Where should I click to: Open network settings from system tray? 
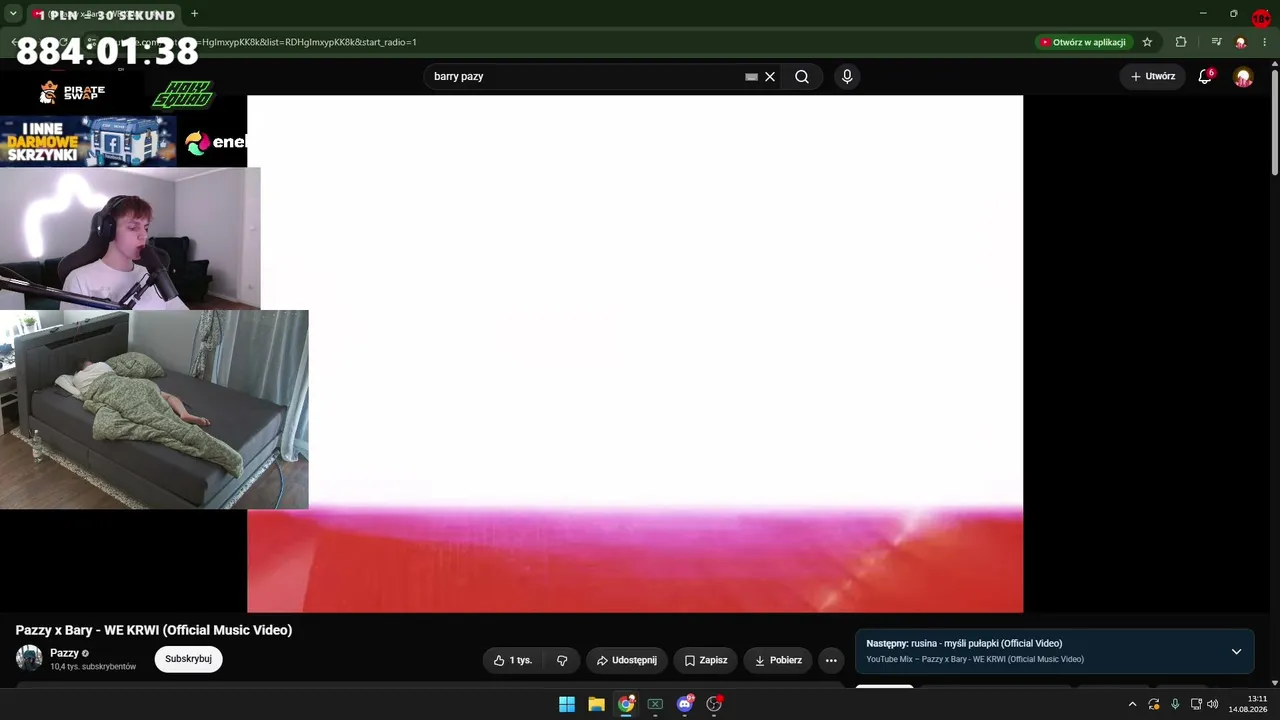[x=1196, y=704]
